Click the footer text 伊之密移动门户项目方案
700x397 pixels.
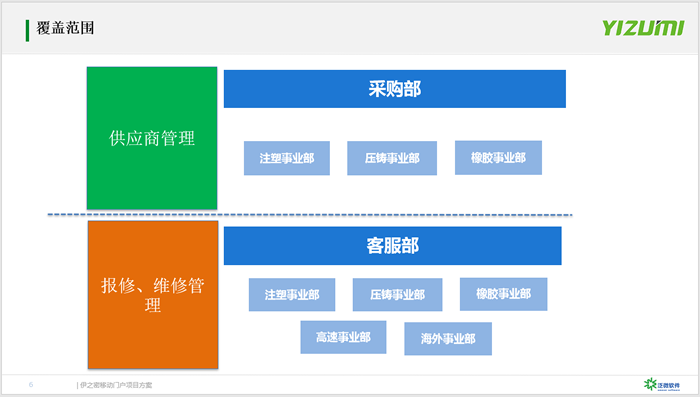point(116,385)
